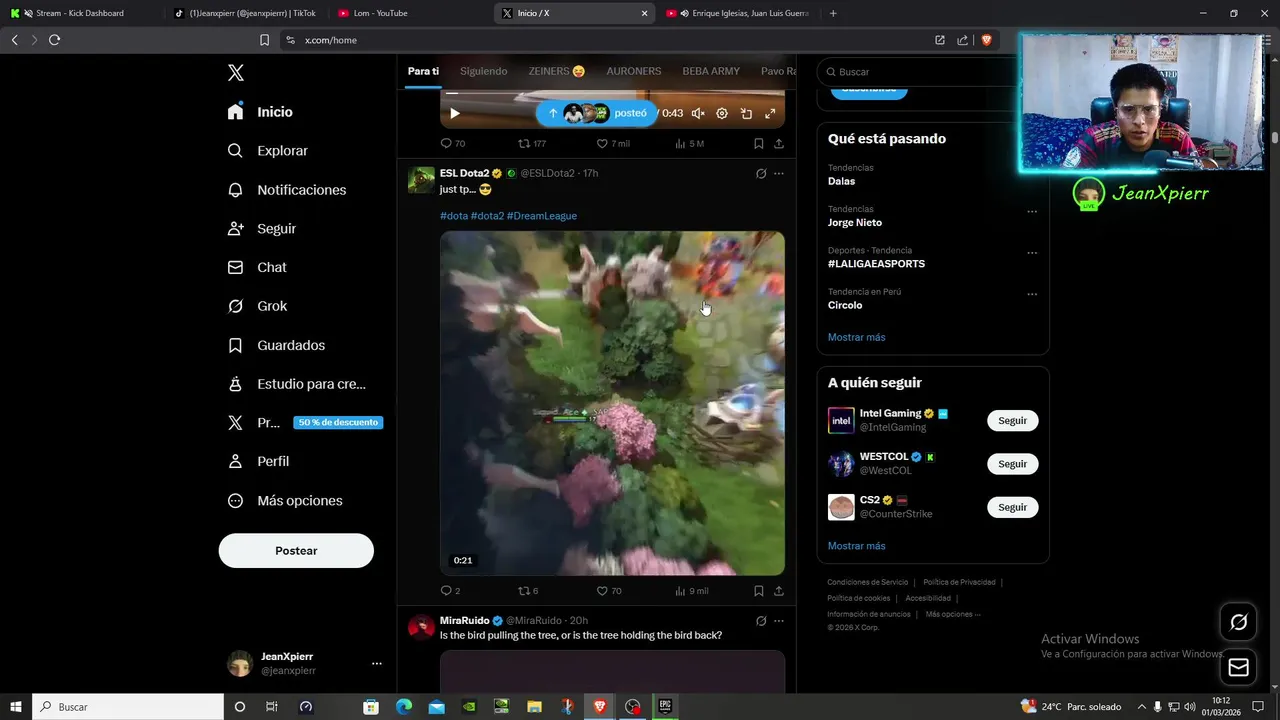Switch to BEBA ARMY list tab
The height and width of the screenshot is (720, 1280).
711,71
